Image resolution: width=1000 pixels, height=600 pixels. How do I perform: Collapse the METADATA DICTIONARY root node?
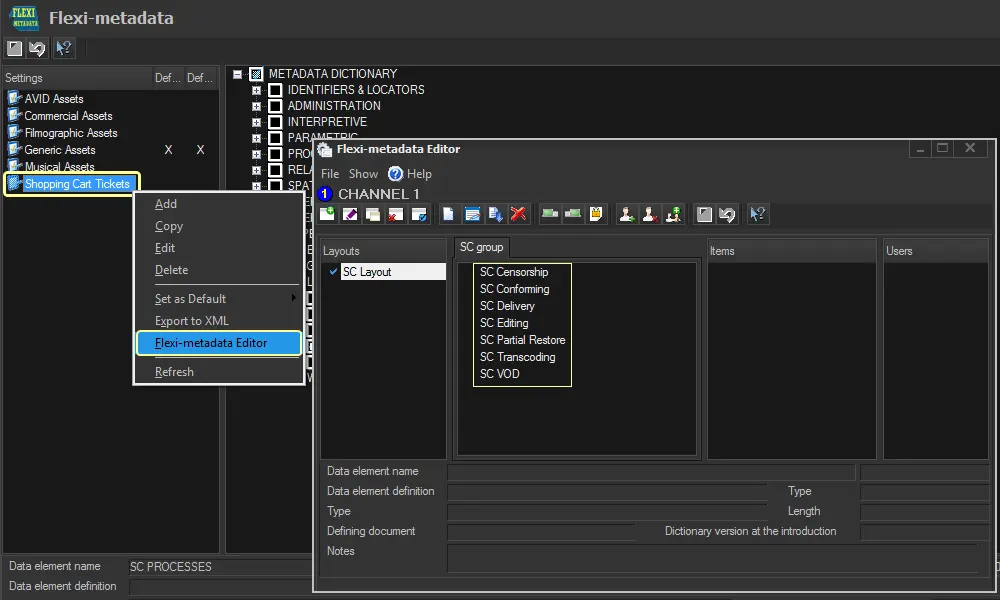[237, 74]
